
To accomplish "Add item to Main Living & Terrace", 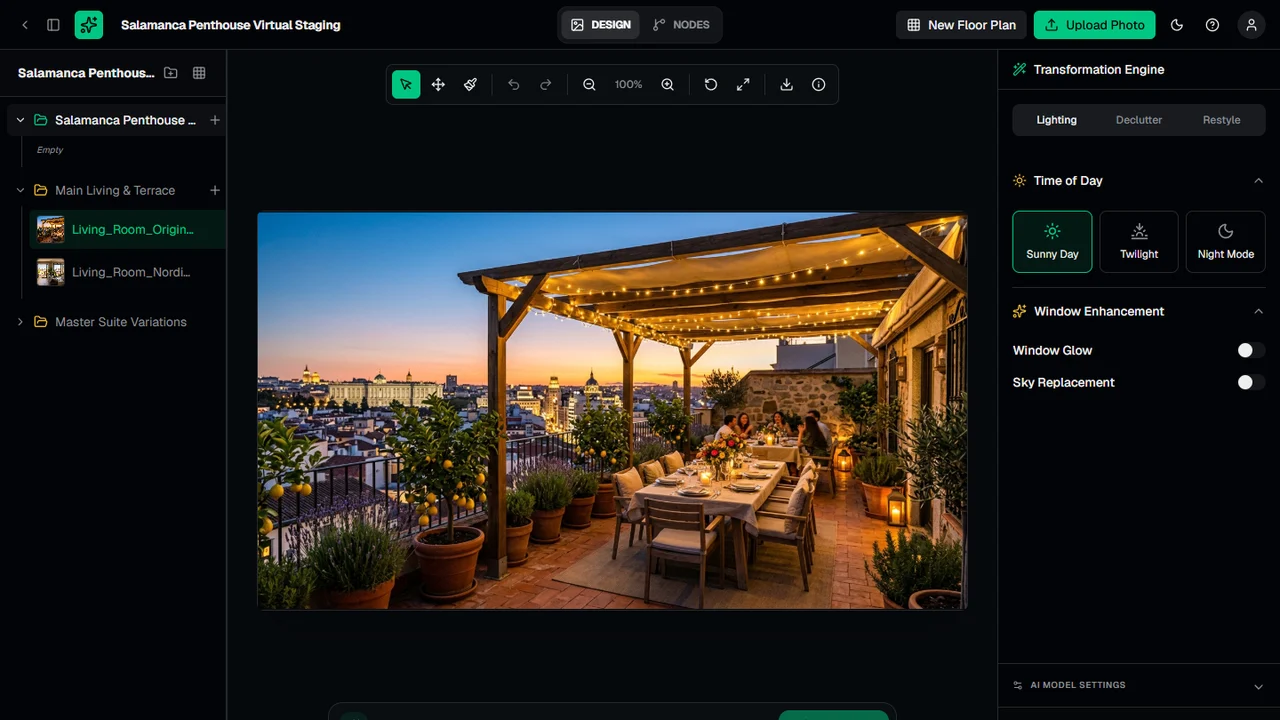I will click(x=215, y=190).
